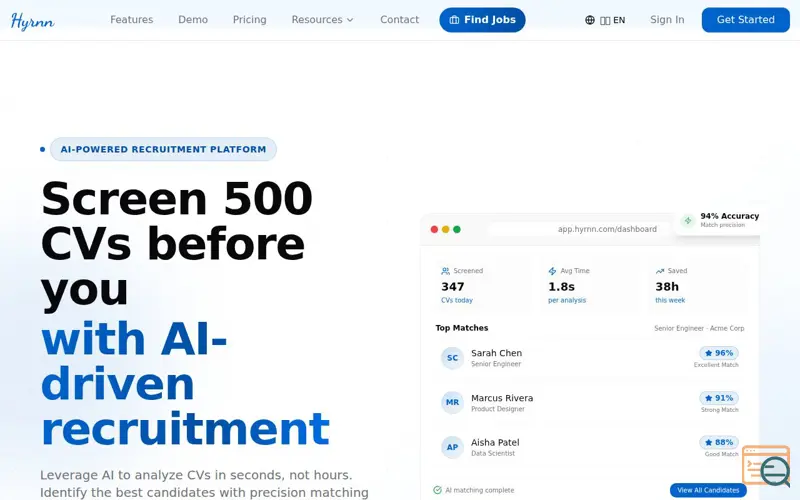Click the View All Candidates button
This screenshot has height=500, width=800.
coord(708,490)
